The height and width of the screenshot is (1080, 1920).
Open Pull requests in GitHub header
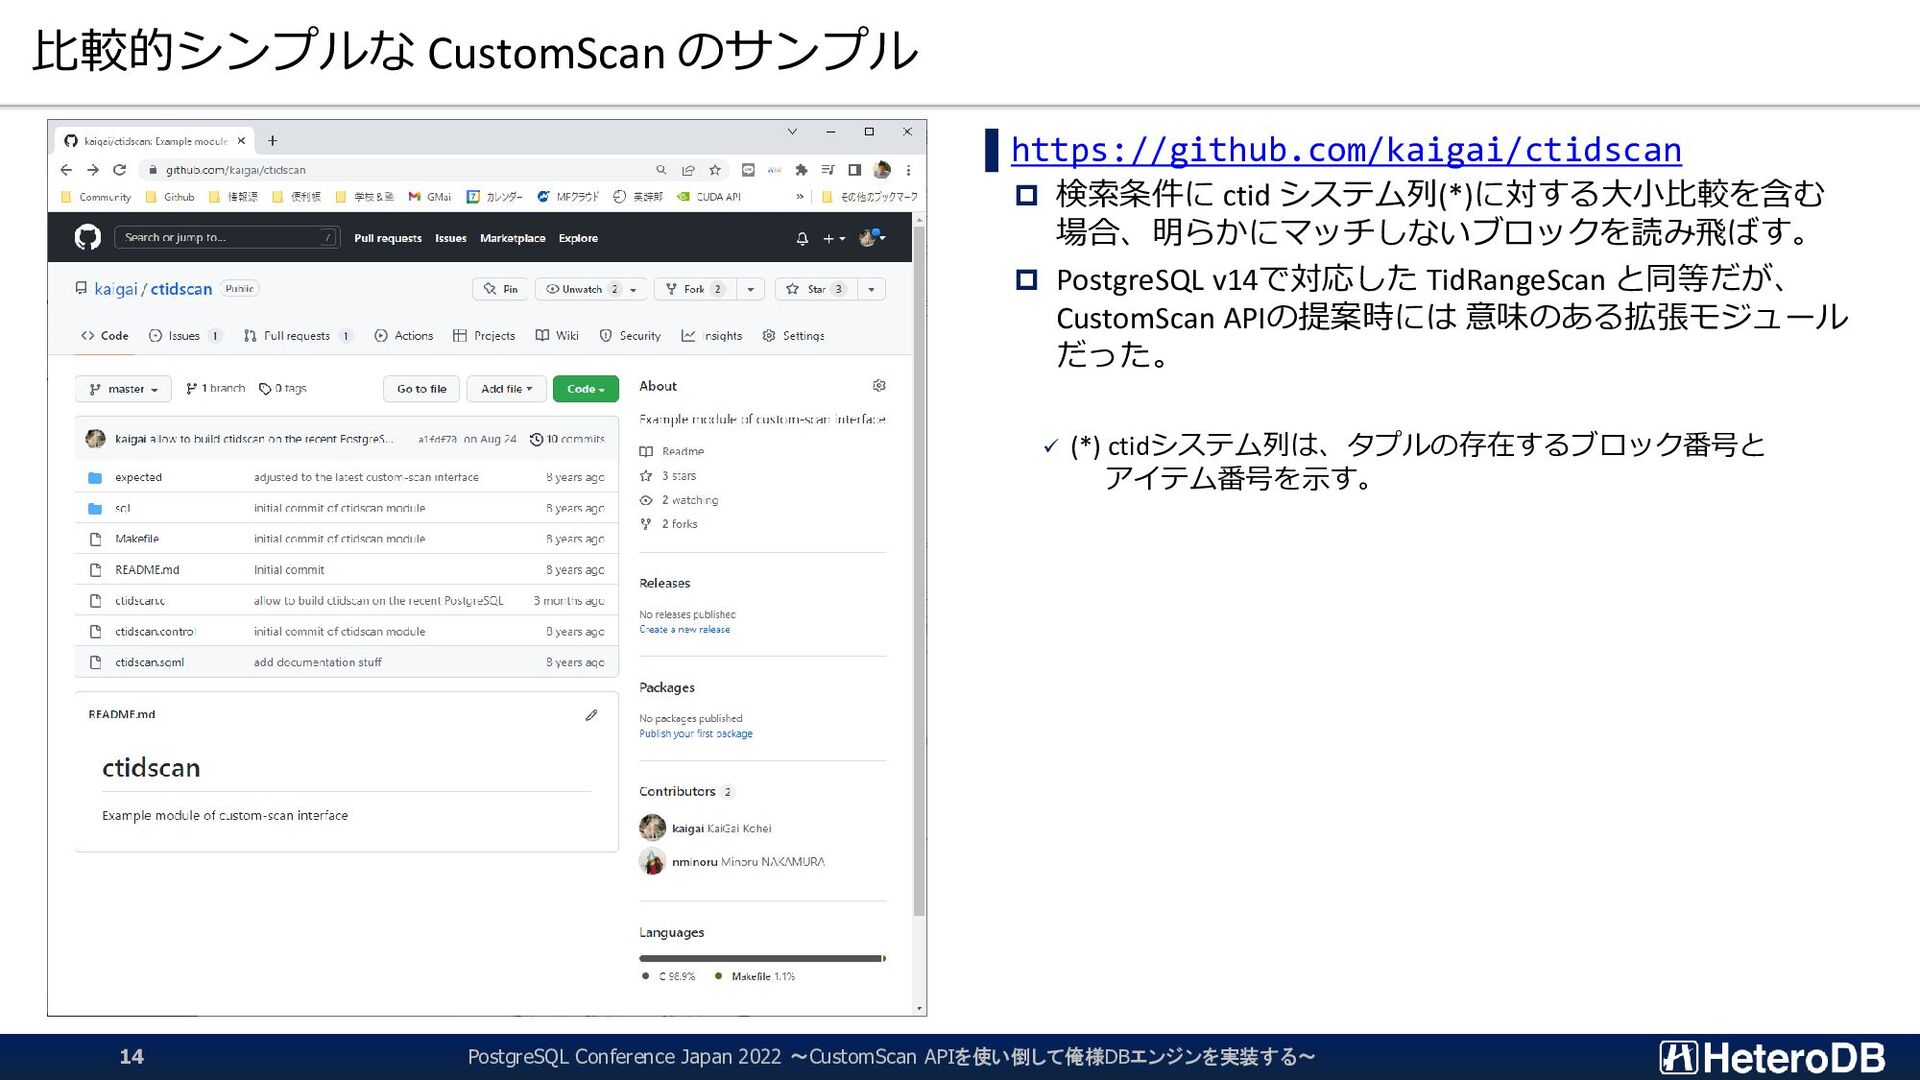(388, 238)
